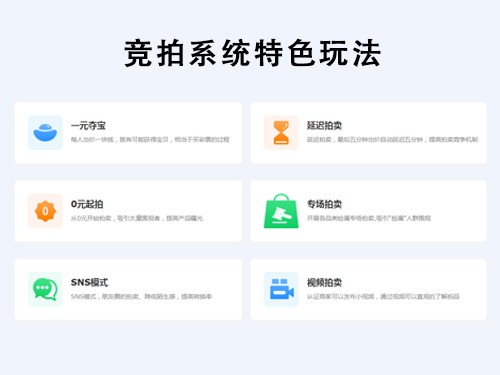500x375 pixels.
Task: Open the 0元起拍 feature title
Action: coord(87,204)
